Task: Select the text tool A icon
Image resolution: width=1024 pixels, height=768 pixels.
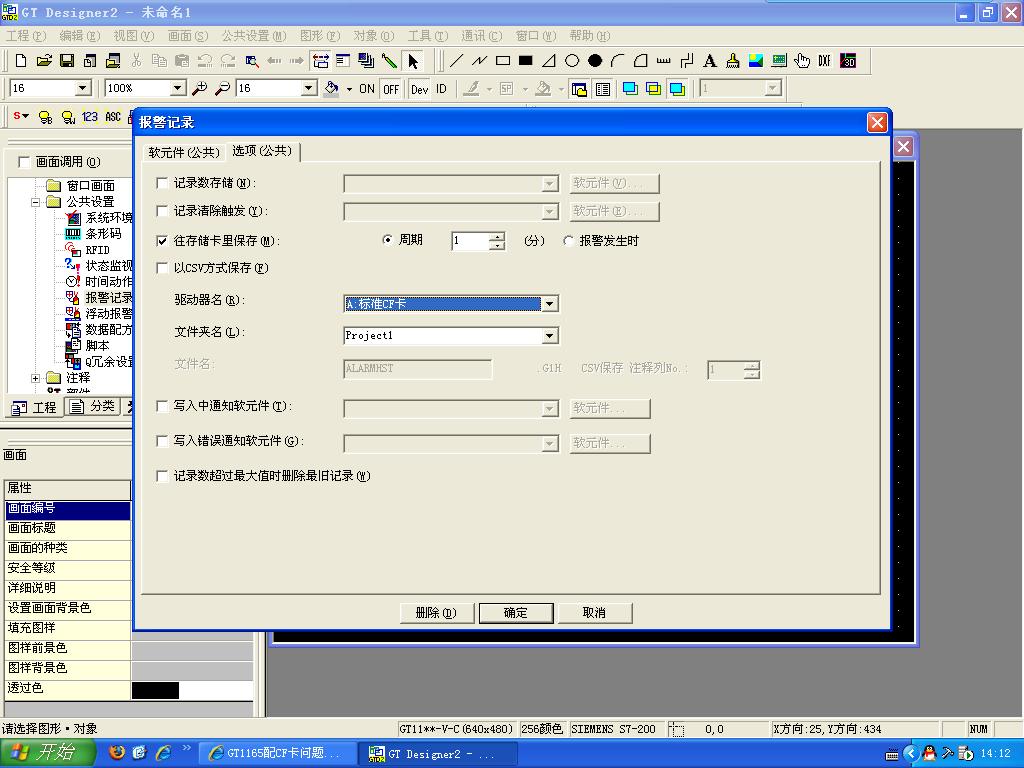Action: click(710, 61)
